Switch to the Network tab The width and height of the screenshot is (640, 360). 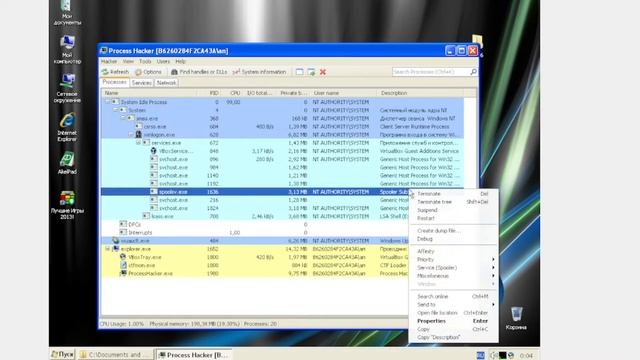[x=167, y=83]
